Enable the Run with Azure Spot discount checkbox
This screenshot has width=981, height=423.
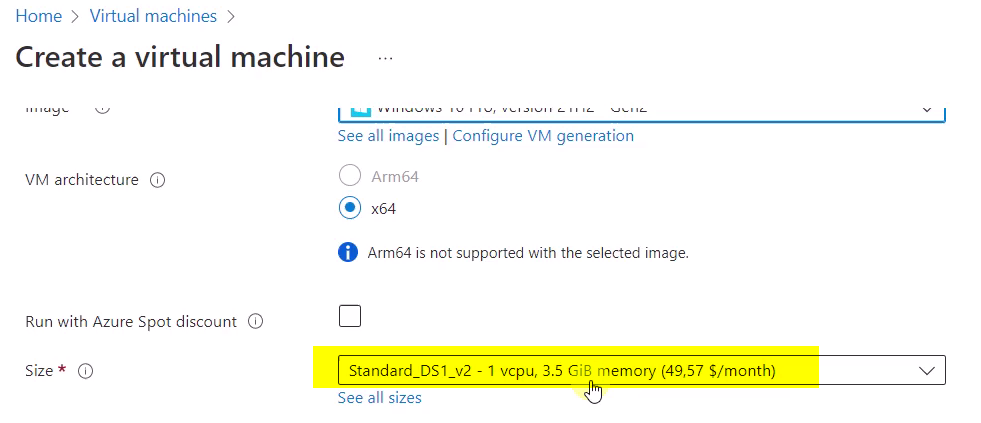[x=350, y=316]
